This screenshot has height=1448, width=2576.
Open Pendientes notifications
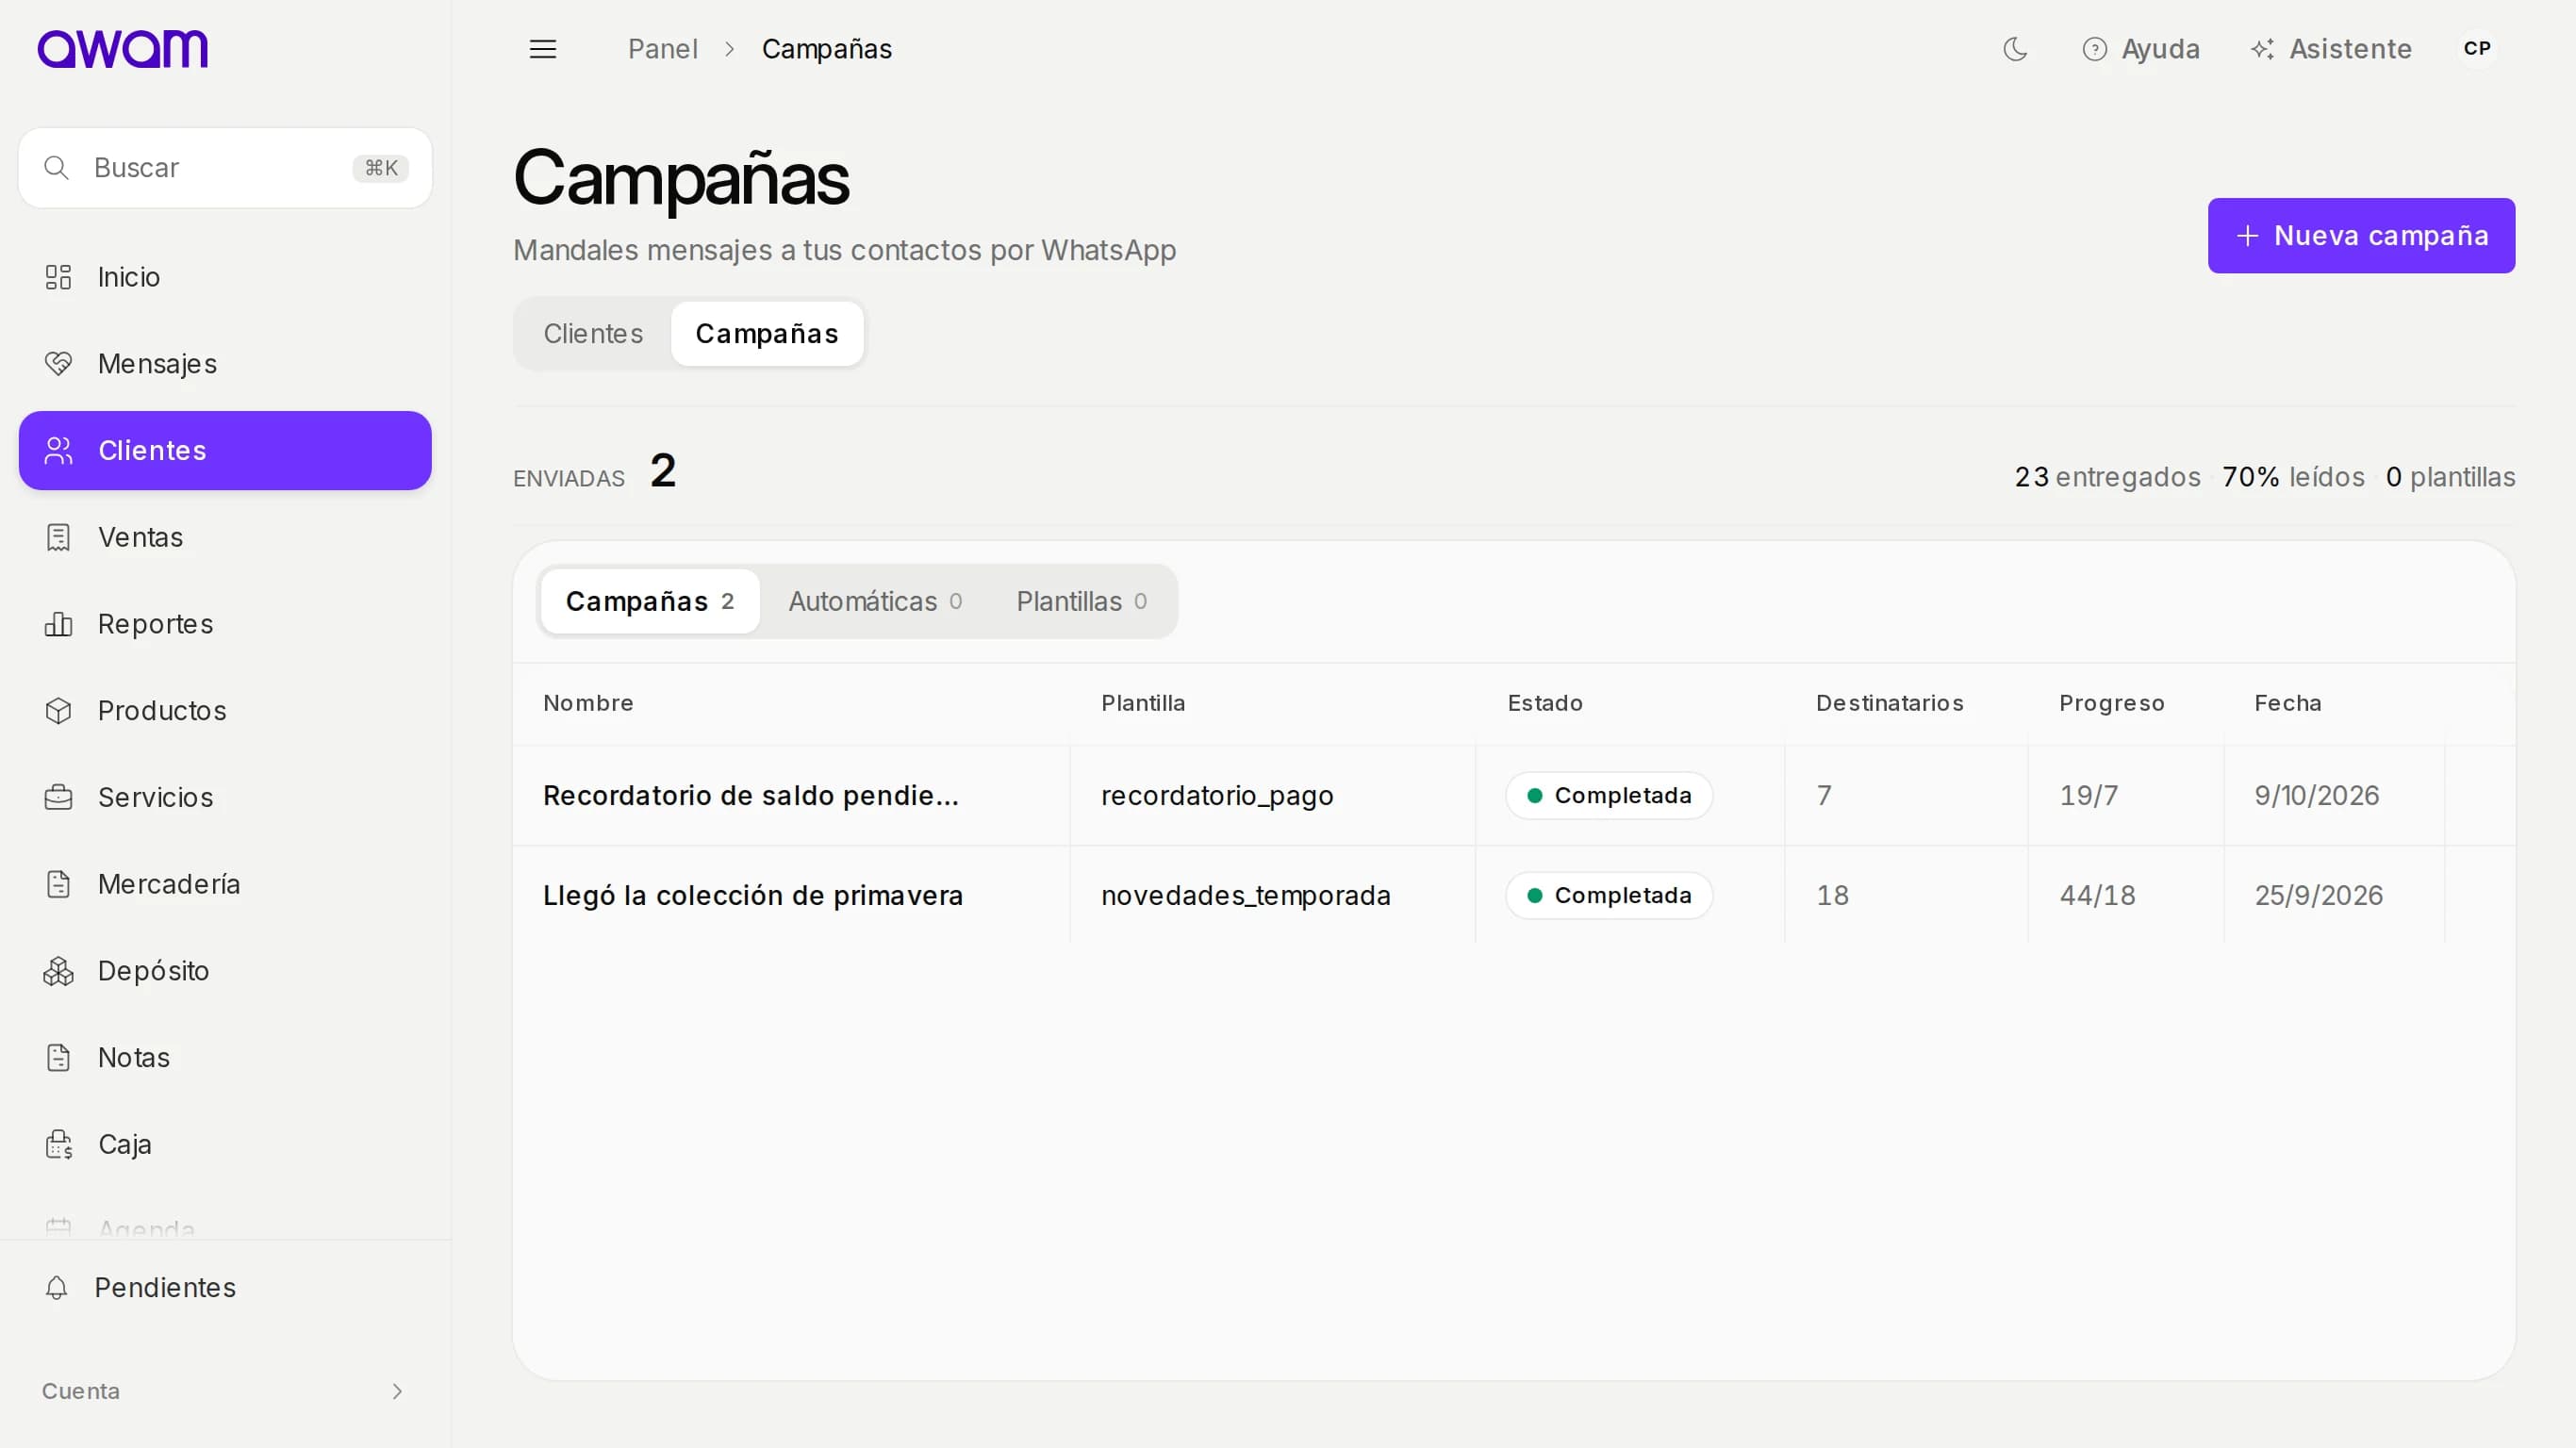[225, 1287]
